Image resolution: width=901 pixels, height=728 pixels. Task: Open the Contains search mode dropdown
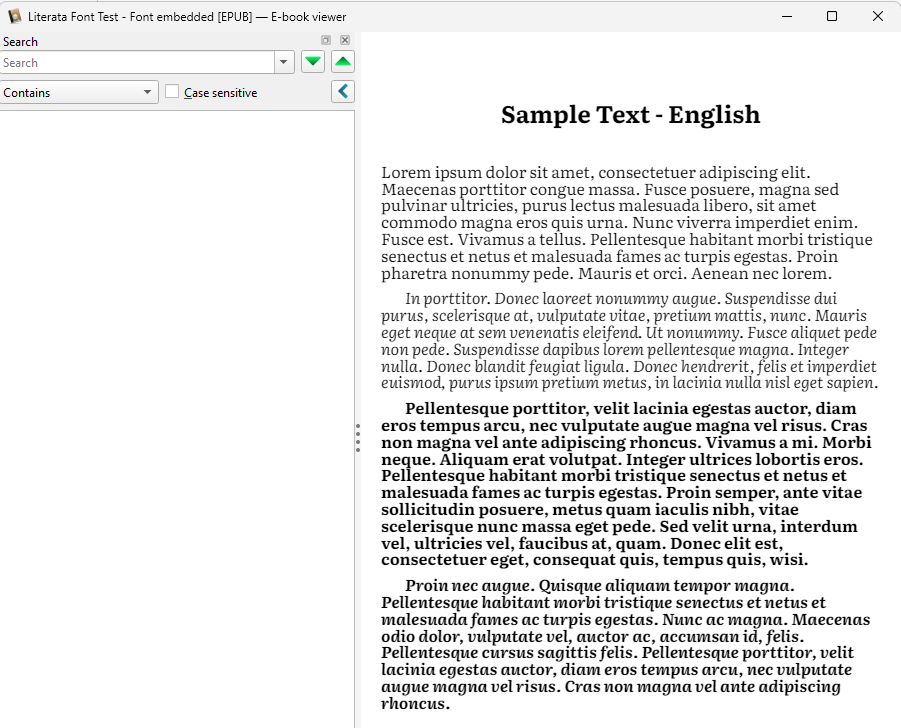click(x=79, y=92)
